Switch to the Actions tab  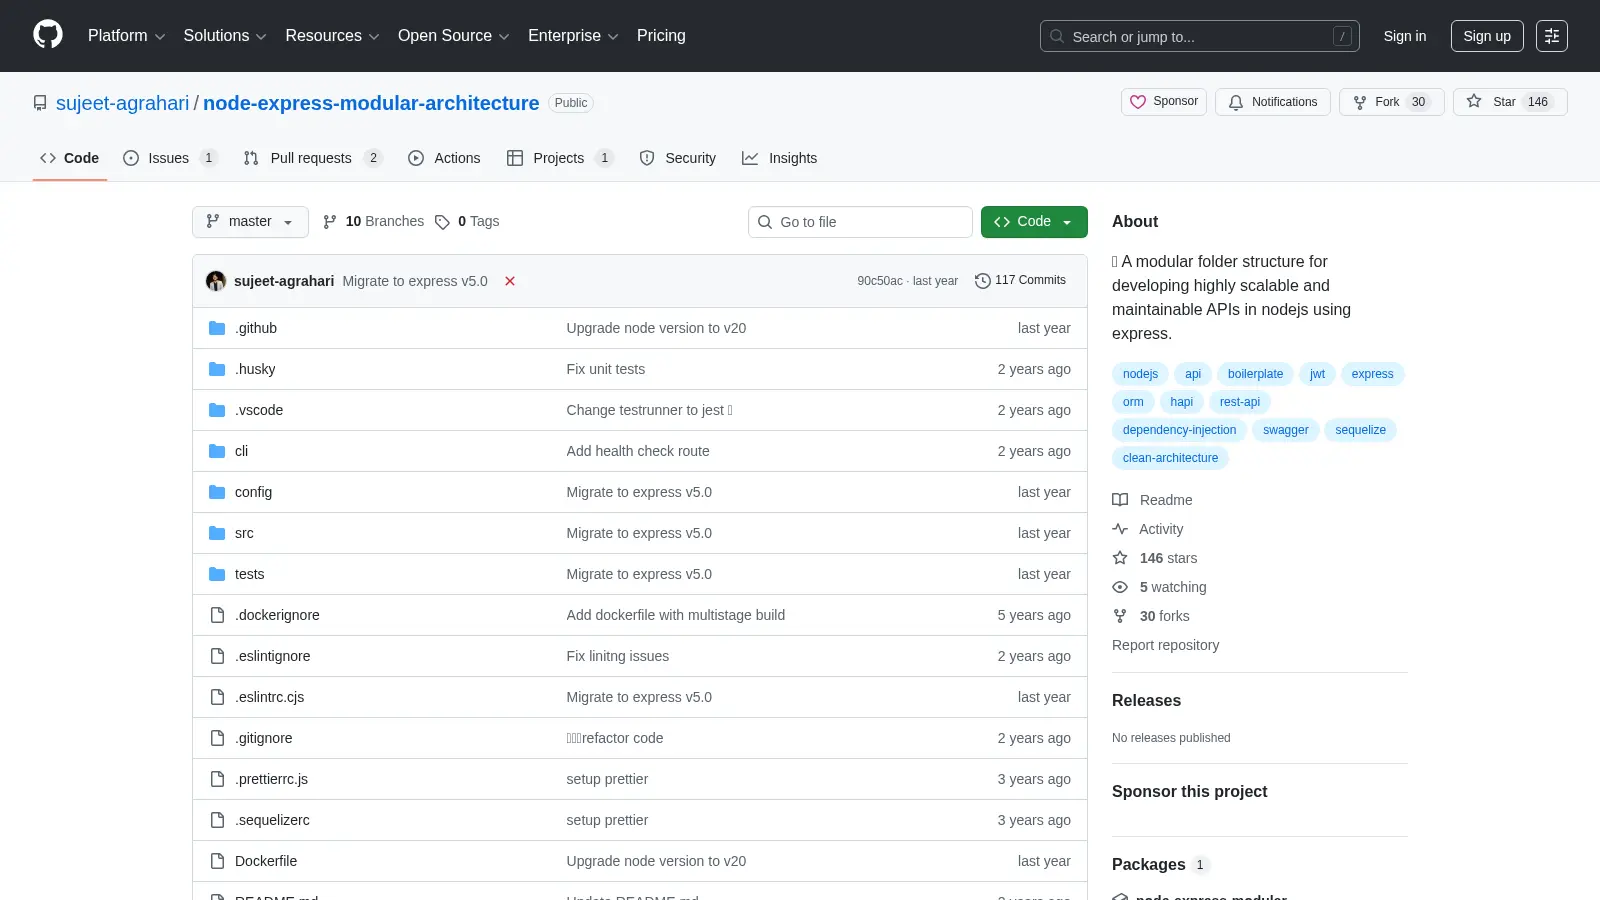click(444, 158)
